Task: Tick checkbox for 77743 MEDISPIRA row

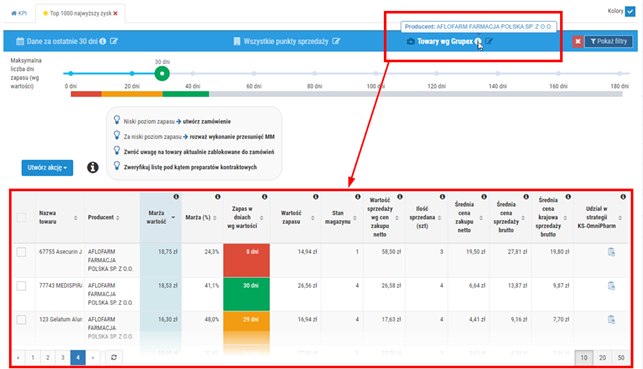Action: pyautogui.click(x=21, y=286)
